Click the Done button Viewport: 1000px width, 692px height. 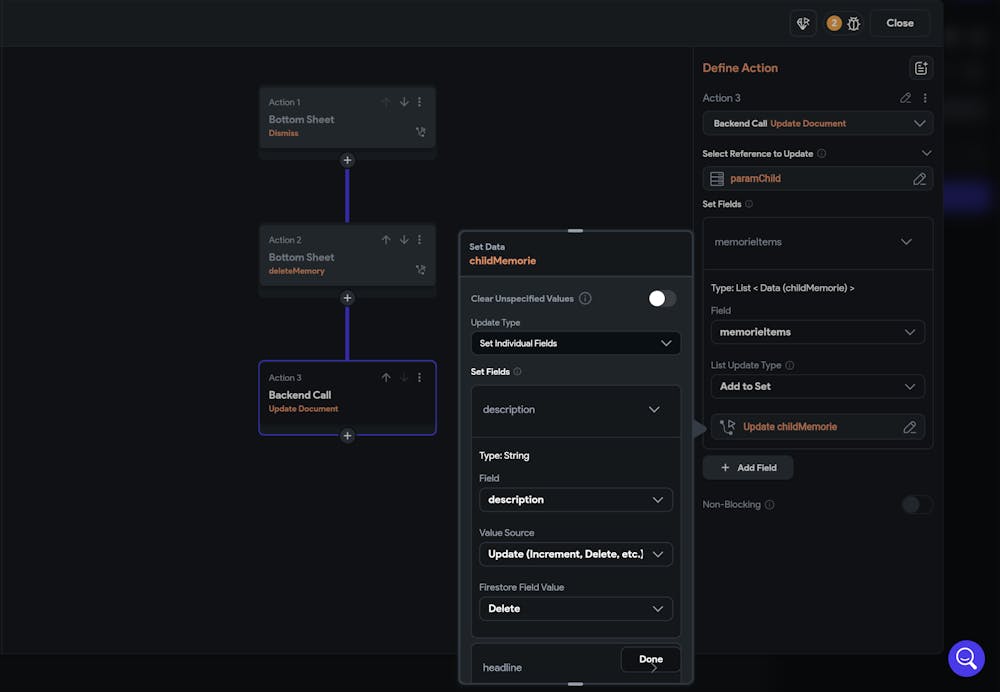point(651,659)
